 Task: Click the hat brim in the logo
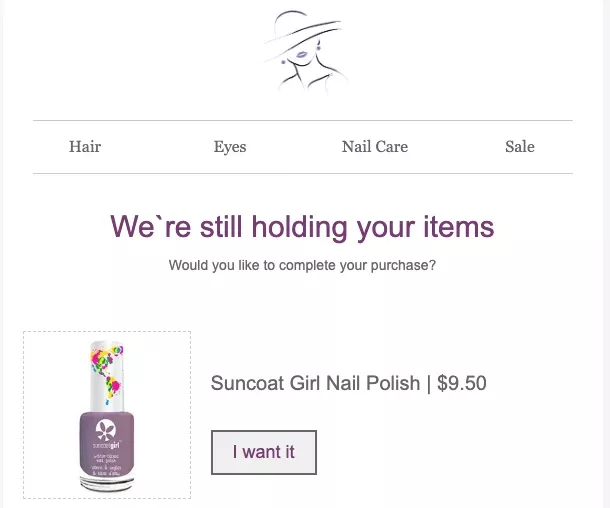pyautogui.click(x=303, y=33)
